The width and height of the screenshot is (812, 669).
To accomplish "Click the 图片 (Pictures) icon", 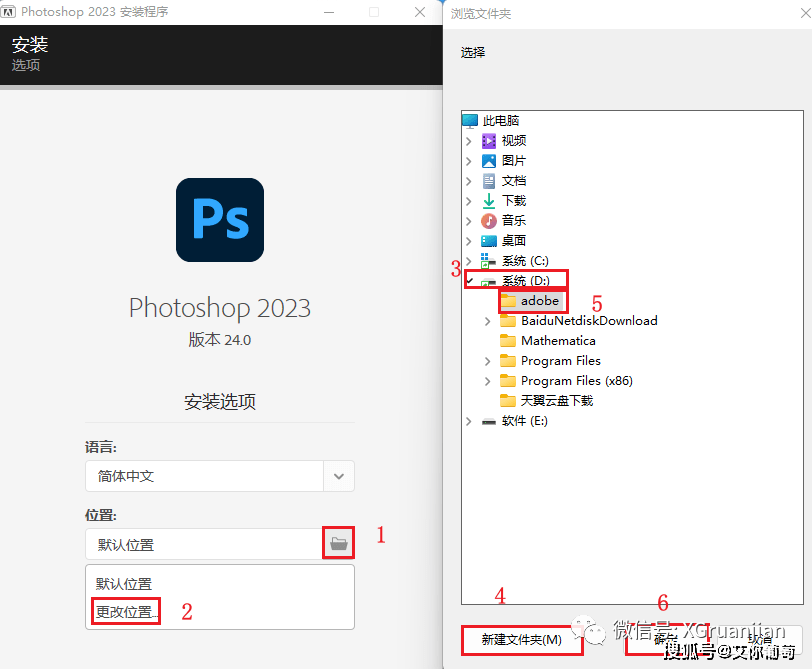I will point(491,160).
